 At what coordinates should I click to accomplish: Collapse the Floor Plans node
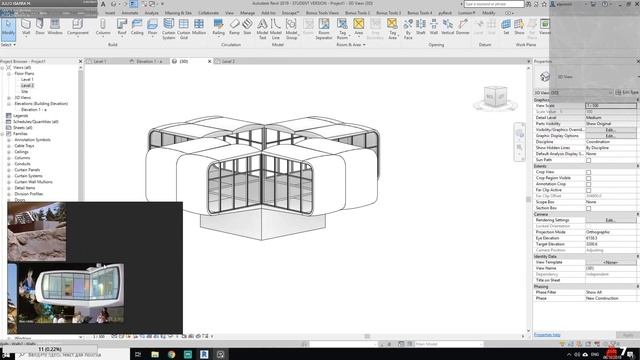pos(9,73)
